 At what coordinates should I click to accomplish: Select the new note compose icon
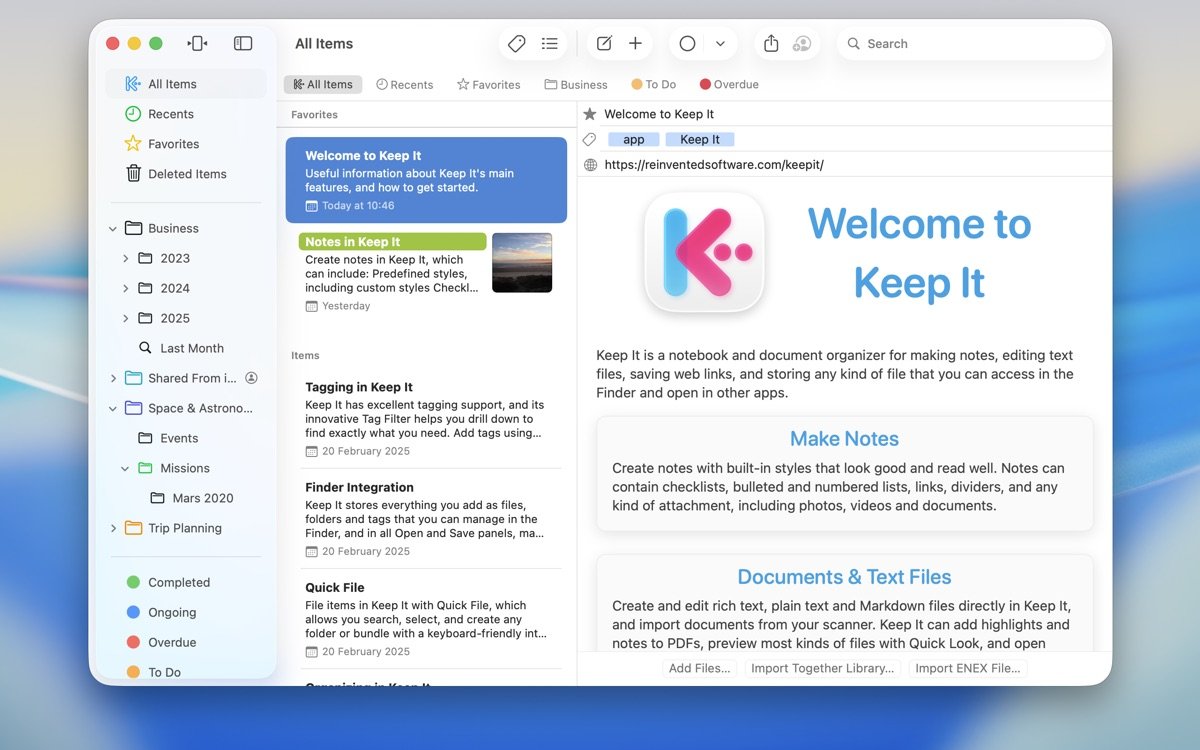point(603,43)
